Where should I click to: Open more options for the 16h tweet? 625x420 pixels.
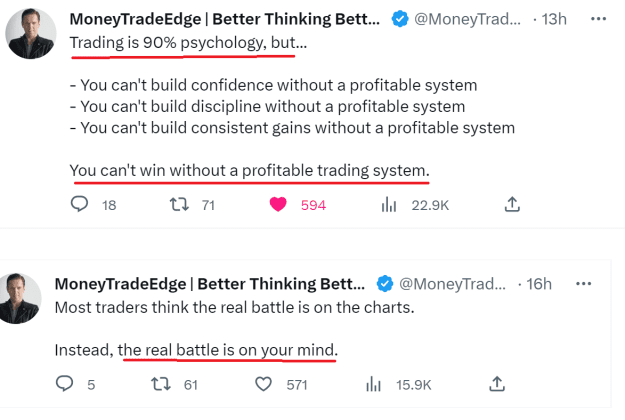(584, 284)
